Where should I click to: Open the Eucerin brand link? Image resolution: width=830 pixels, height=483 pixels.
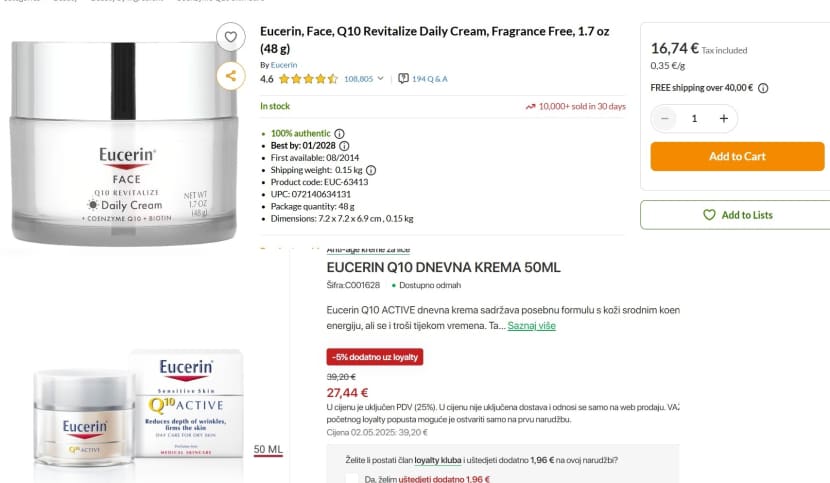pyautogui.click(x=284, y=65)
